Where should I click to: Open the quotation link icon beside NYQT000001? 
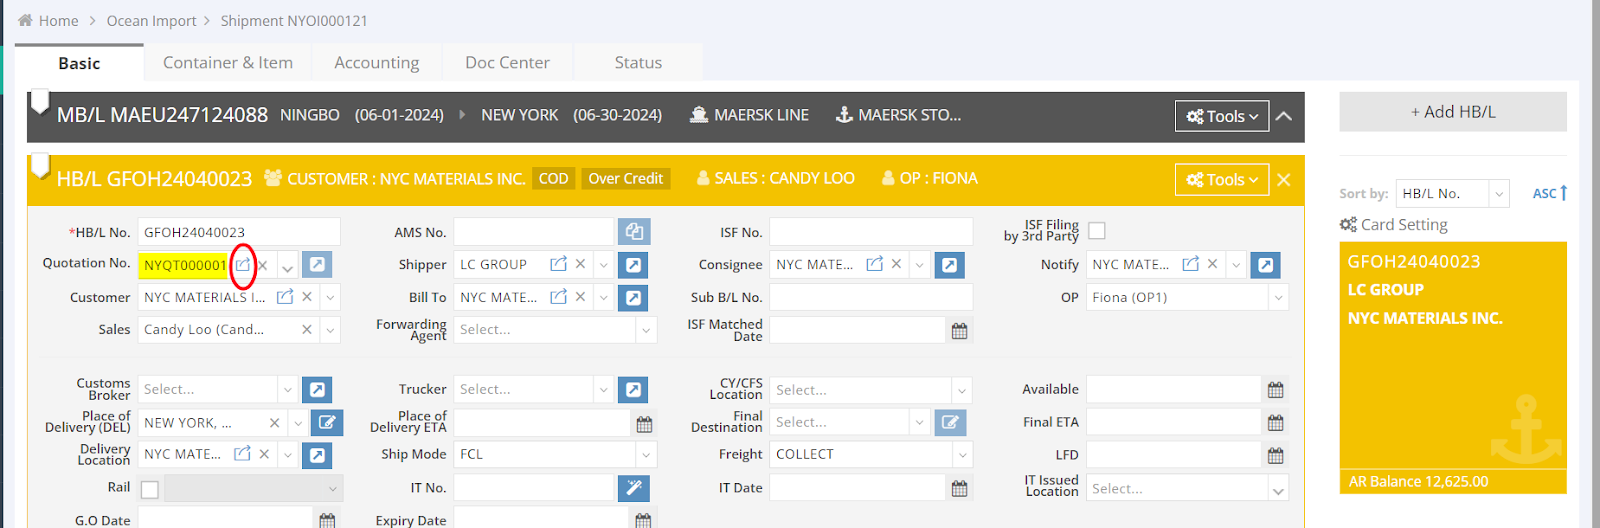click(243, 265)
